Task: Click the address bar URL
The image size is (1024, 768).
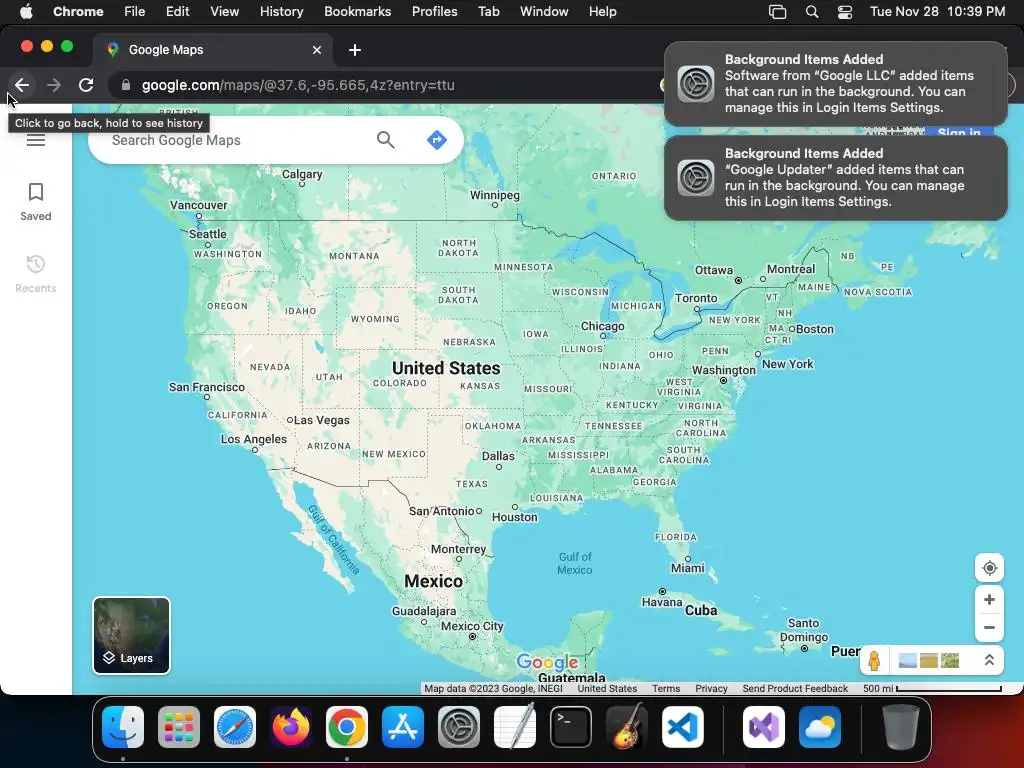Action: point(298,86)
